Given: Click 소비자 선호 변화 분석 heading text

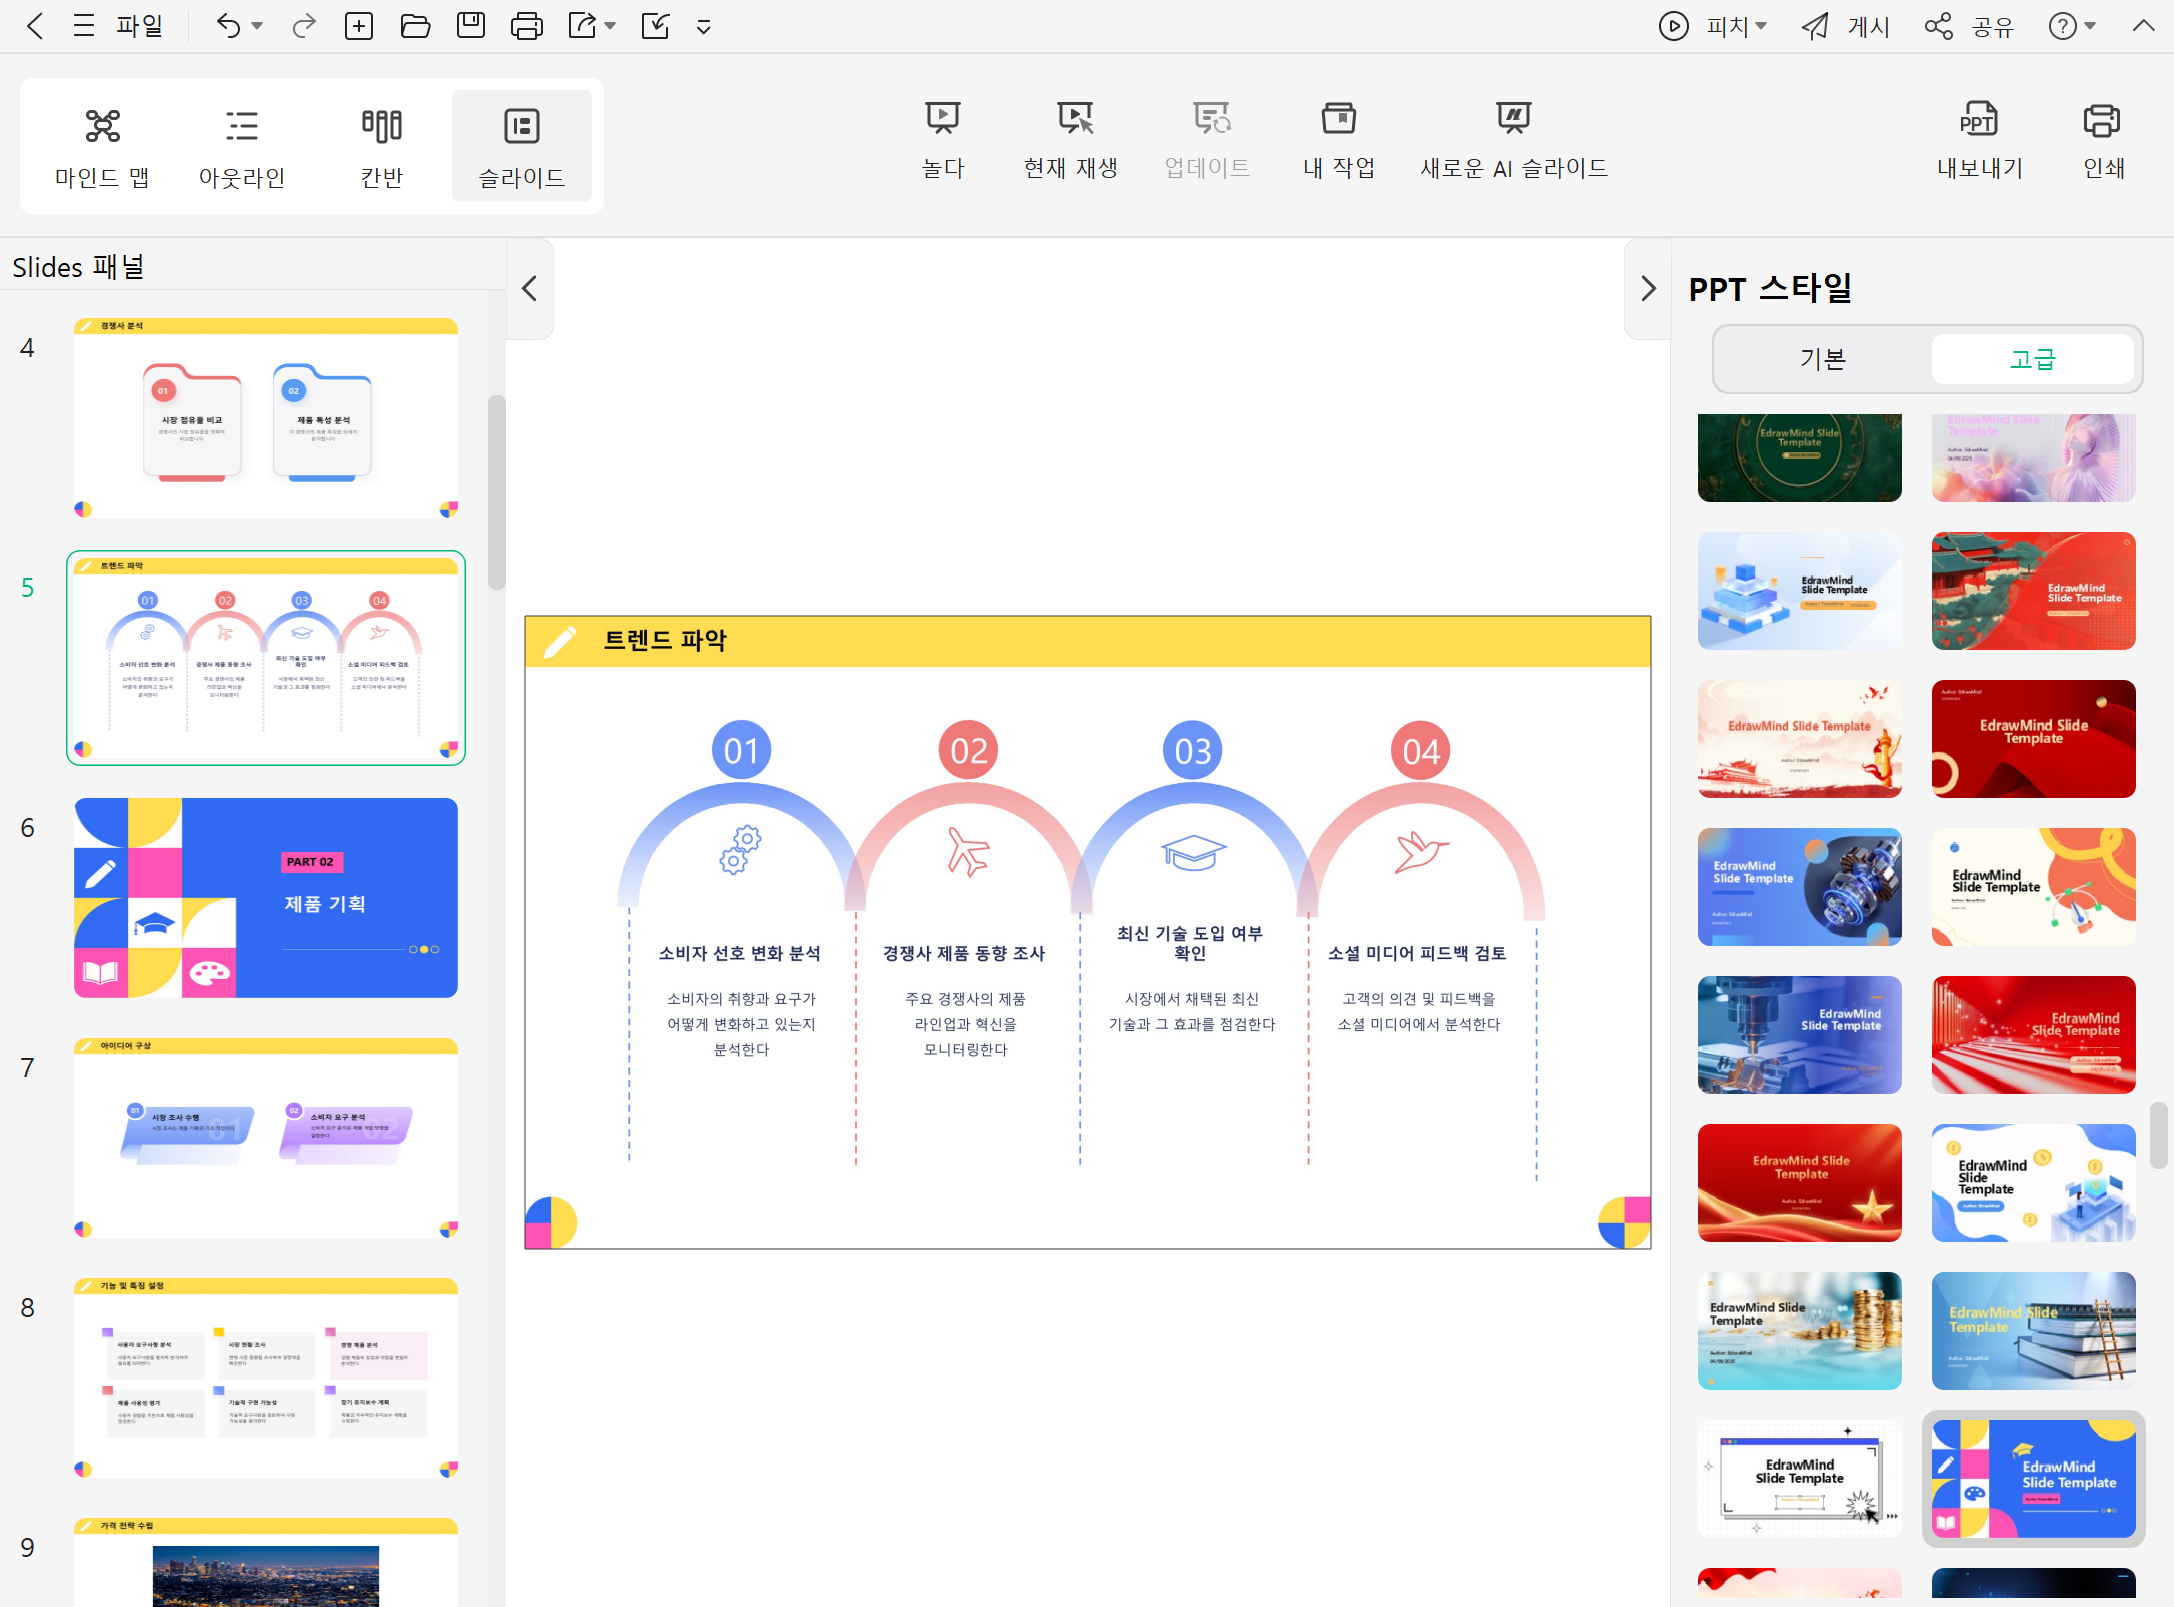Looking at the screenshot, I should point(740,953).
